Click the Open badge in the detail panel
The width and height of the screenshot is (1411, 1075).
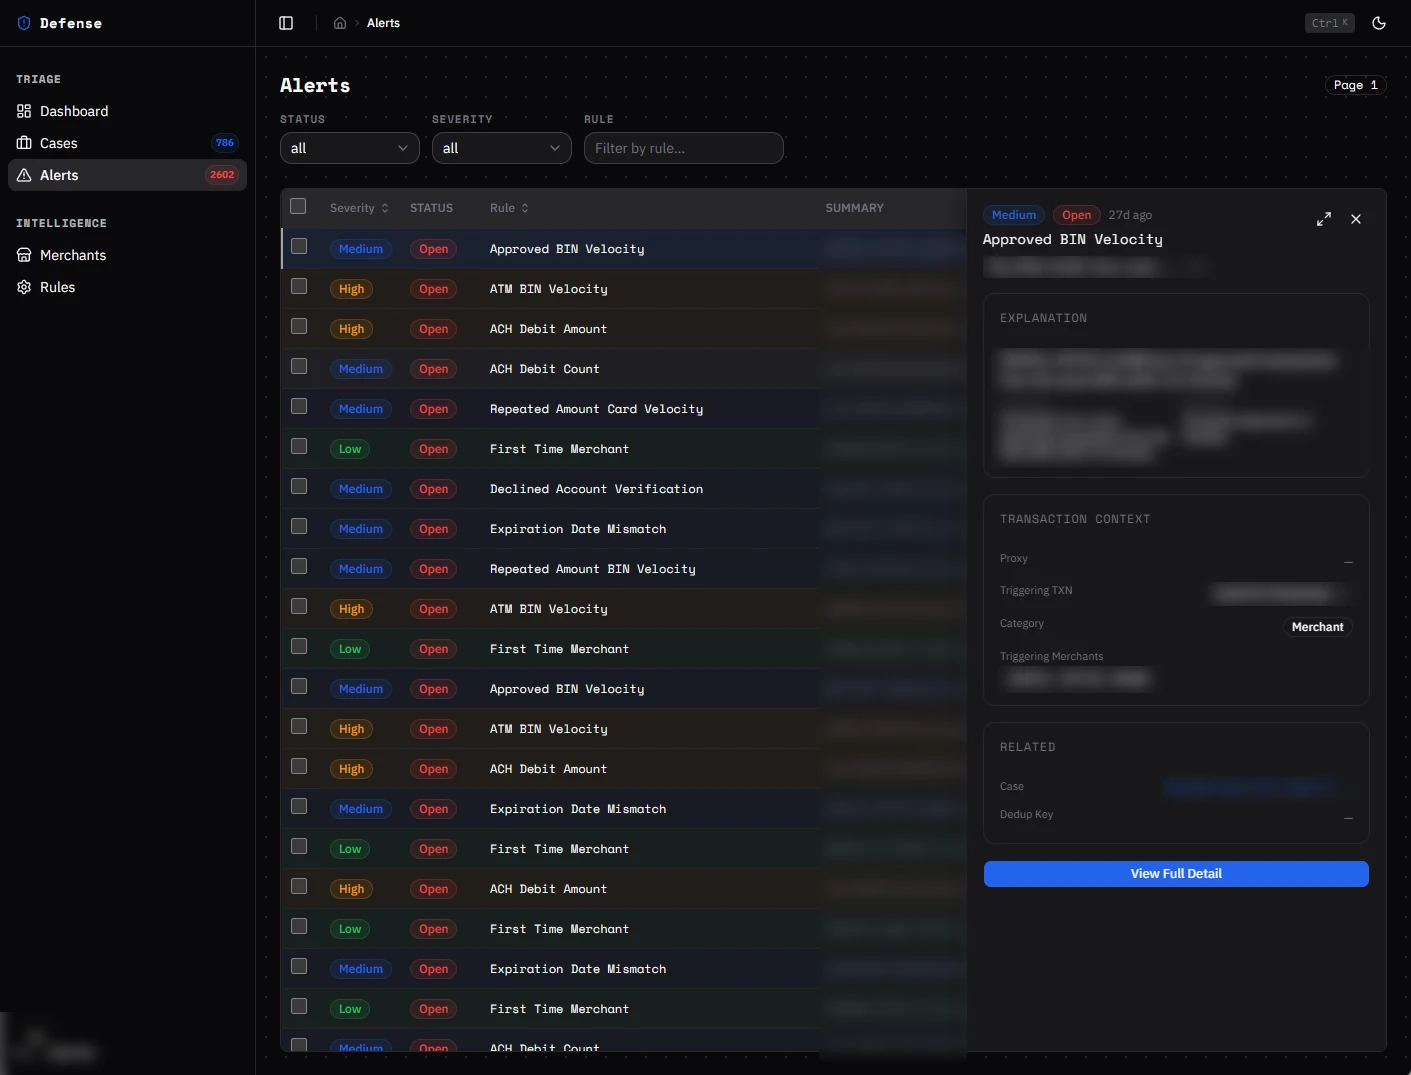[x=1077, y=215]
